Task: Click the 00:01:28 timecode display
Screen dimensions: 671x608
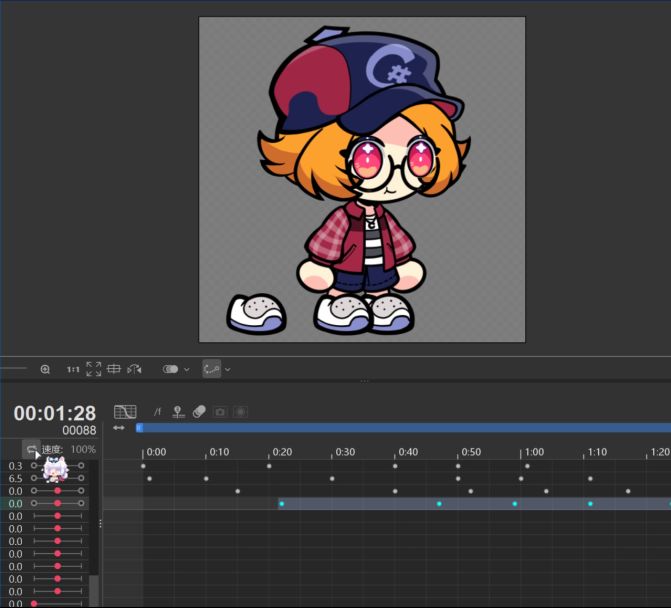Action: (55, 414)
